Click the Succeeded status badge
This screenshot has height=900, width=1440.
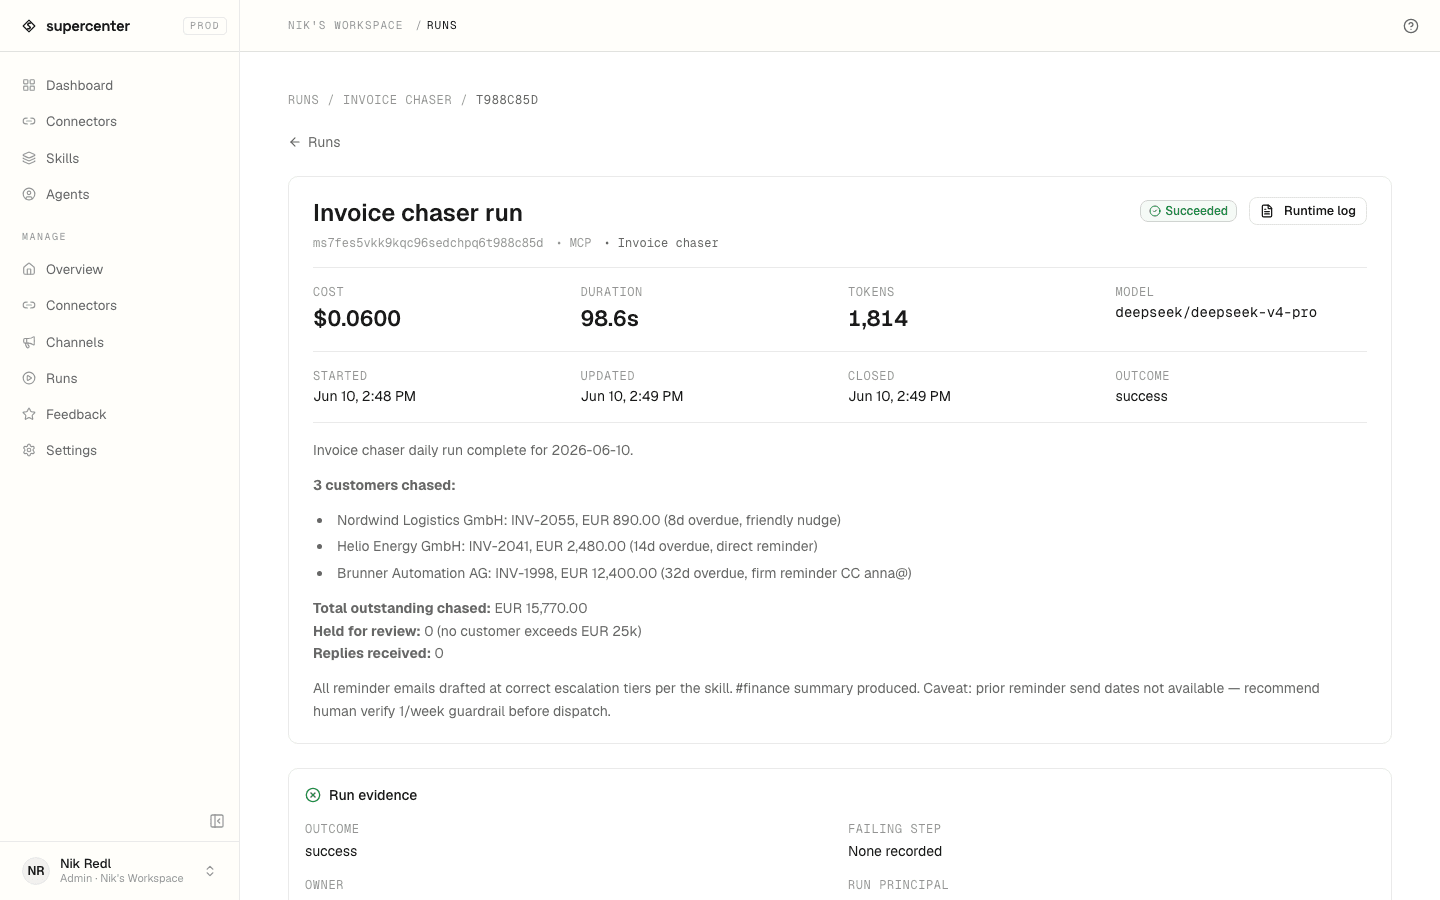[x=1188, y=211]
